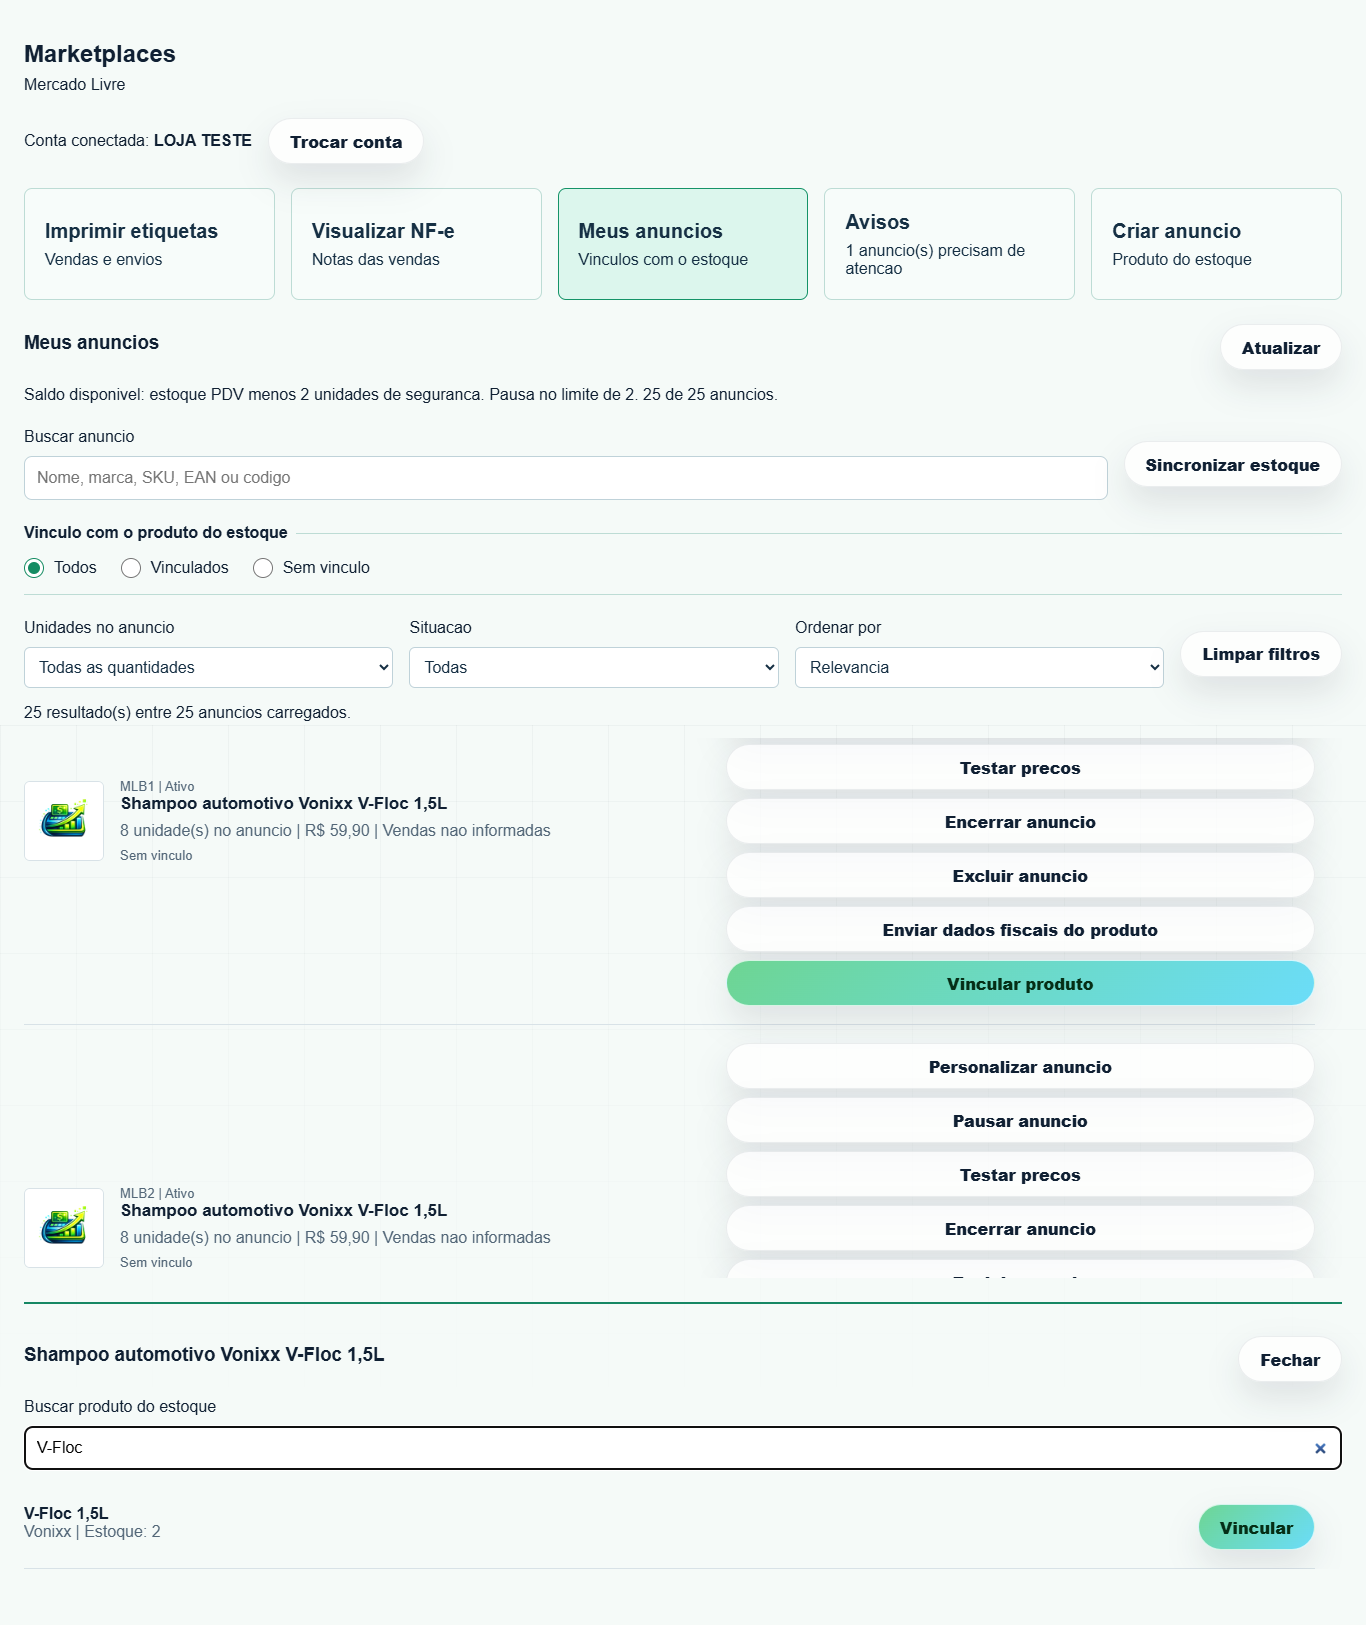This screenshot has height=1625, width=1366.
Task: Click the Vincular produto button
Action: click(x=1020, y=984)
